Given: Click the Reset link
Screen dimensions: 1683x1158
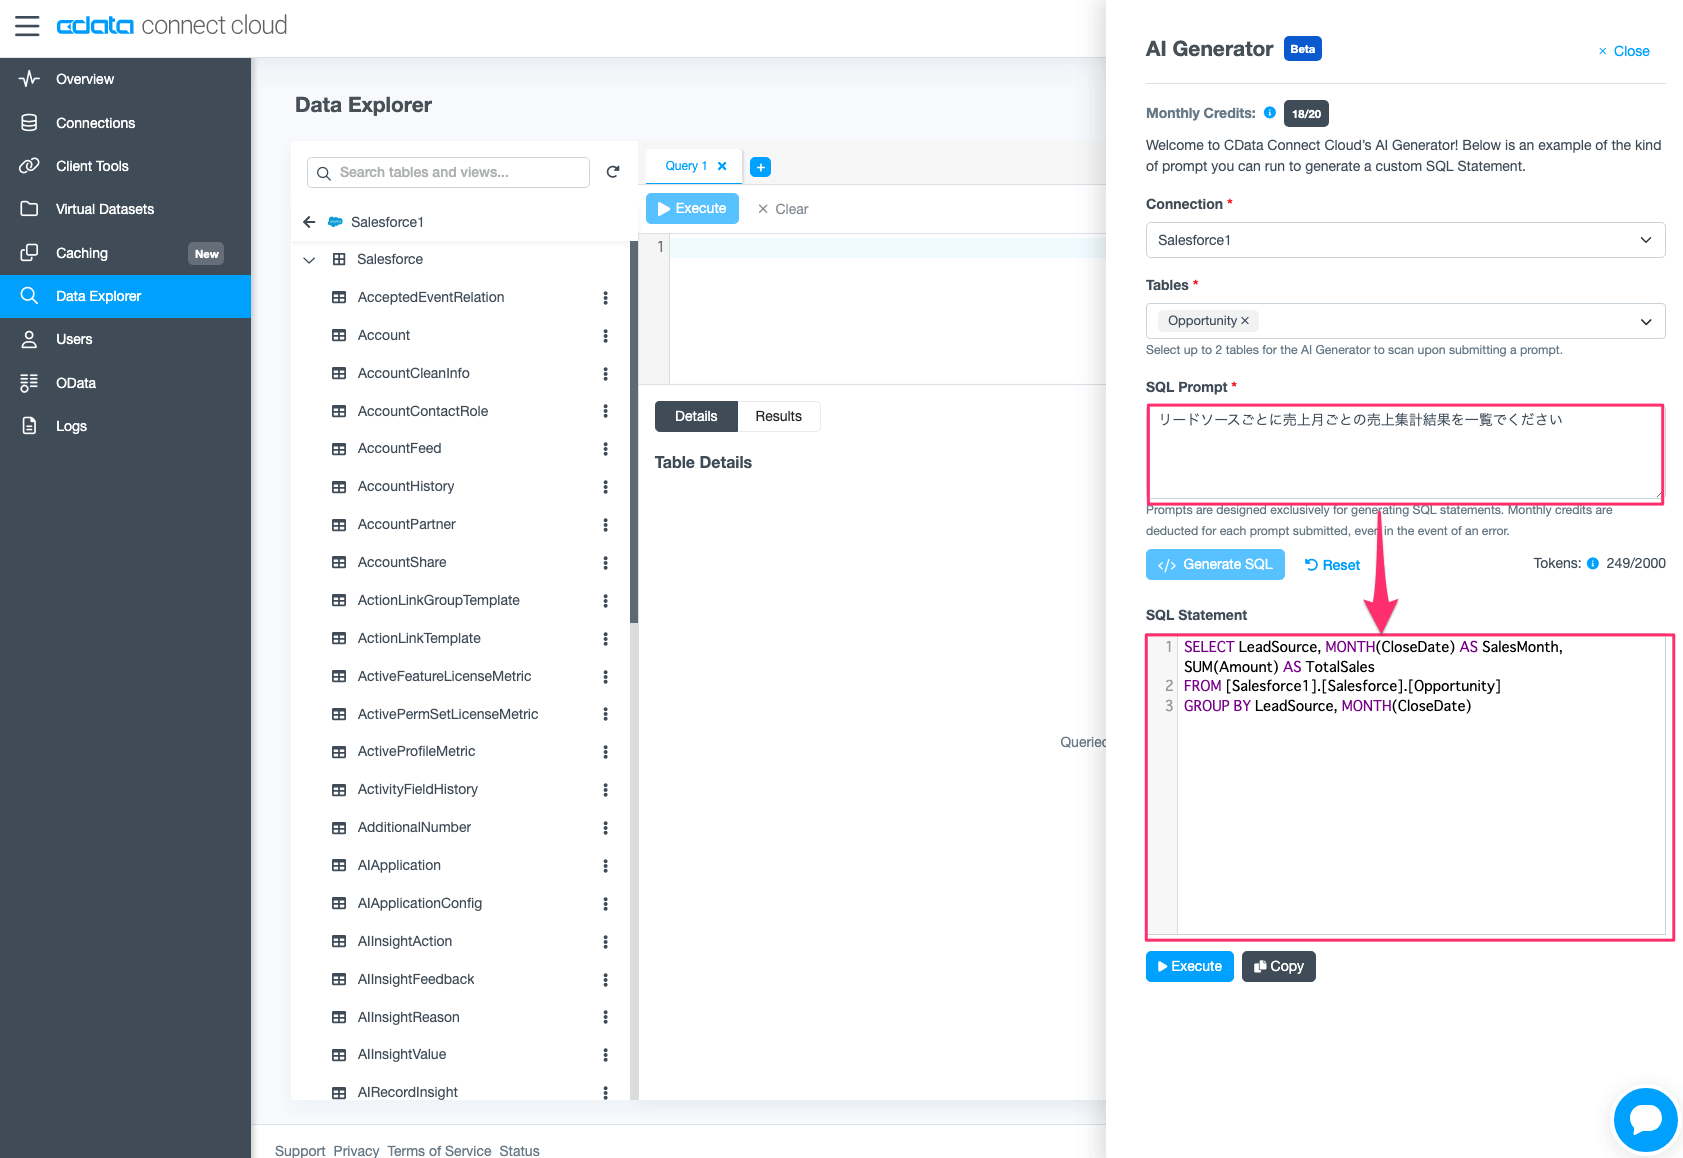Looking at the screenshot, I should pos(1332,565).
